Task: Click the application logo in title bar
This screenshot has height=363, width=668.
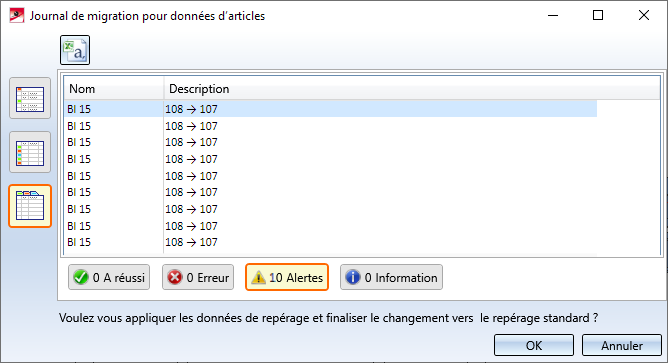Action: pos(17,16)
